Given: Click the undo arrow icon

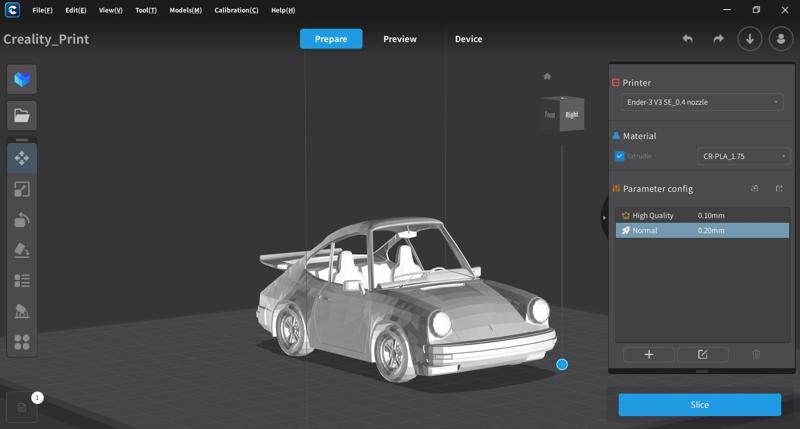Looking at the screenshot, I should click(688, 39).
